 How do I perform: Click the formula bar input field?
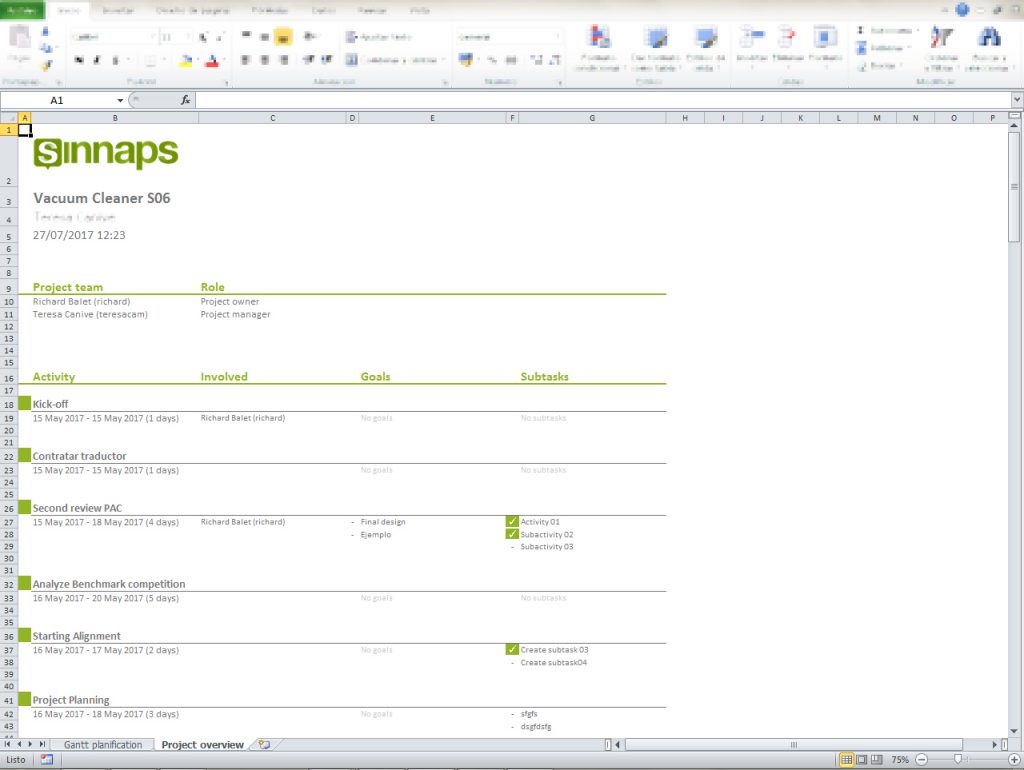tap(603, 100)
